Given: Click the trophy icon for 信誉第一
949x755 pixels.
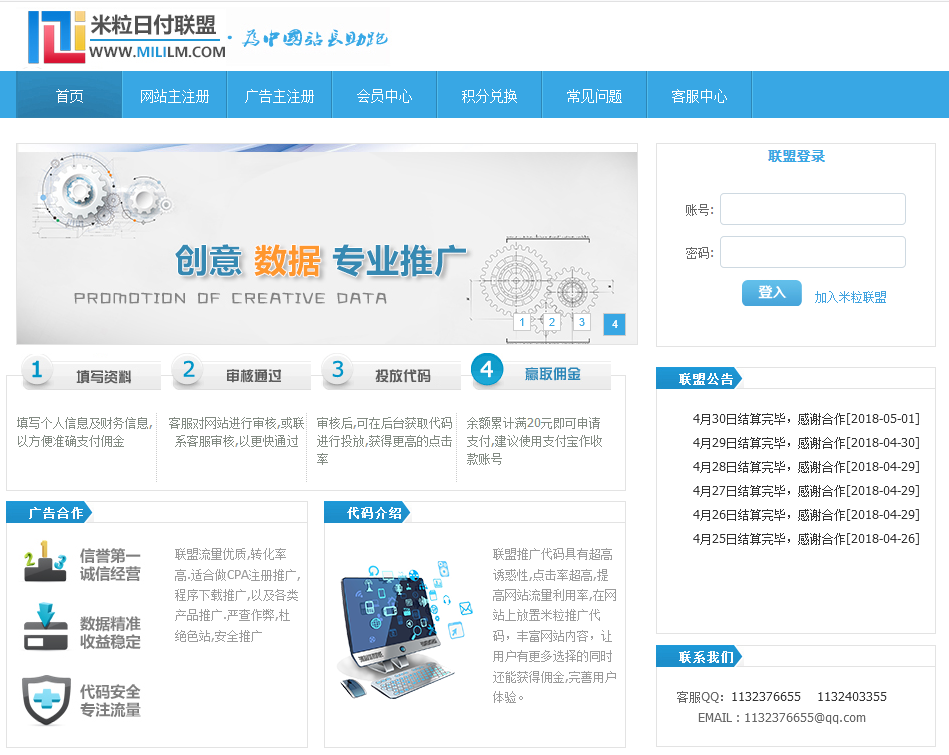Looking at the screenshot, I should click(x=45, y=563).
